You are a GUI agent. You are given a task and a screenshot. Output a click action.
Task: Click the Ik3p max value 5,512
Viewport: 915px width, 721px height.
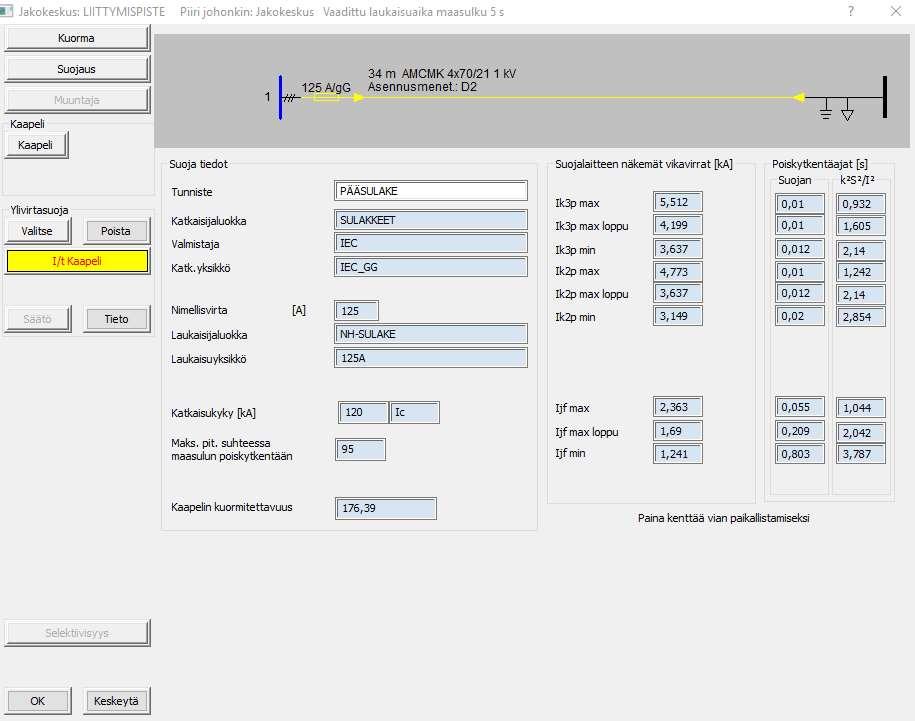[677, 202]
